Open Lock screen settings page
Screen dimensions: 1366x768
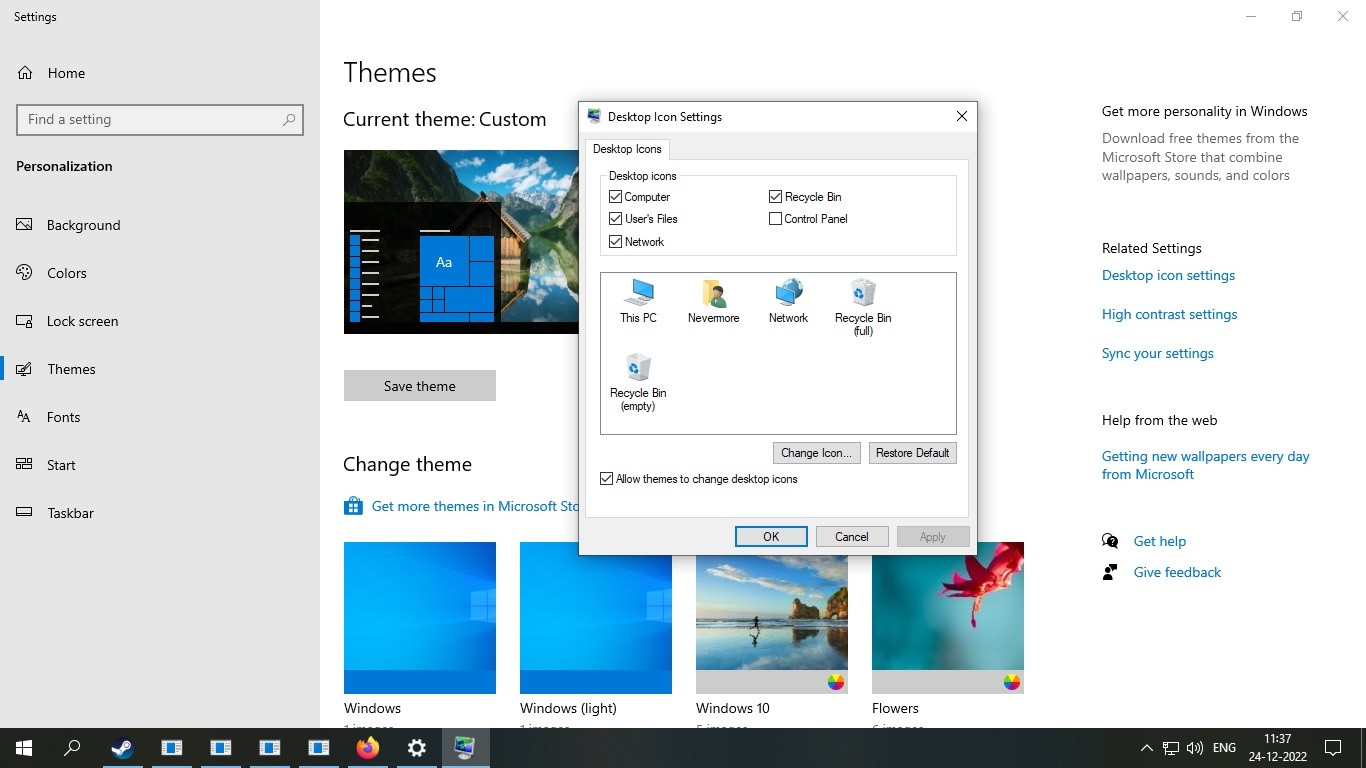[160, 321]
